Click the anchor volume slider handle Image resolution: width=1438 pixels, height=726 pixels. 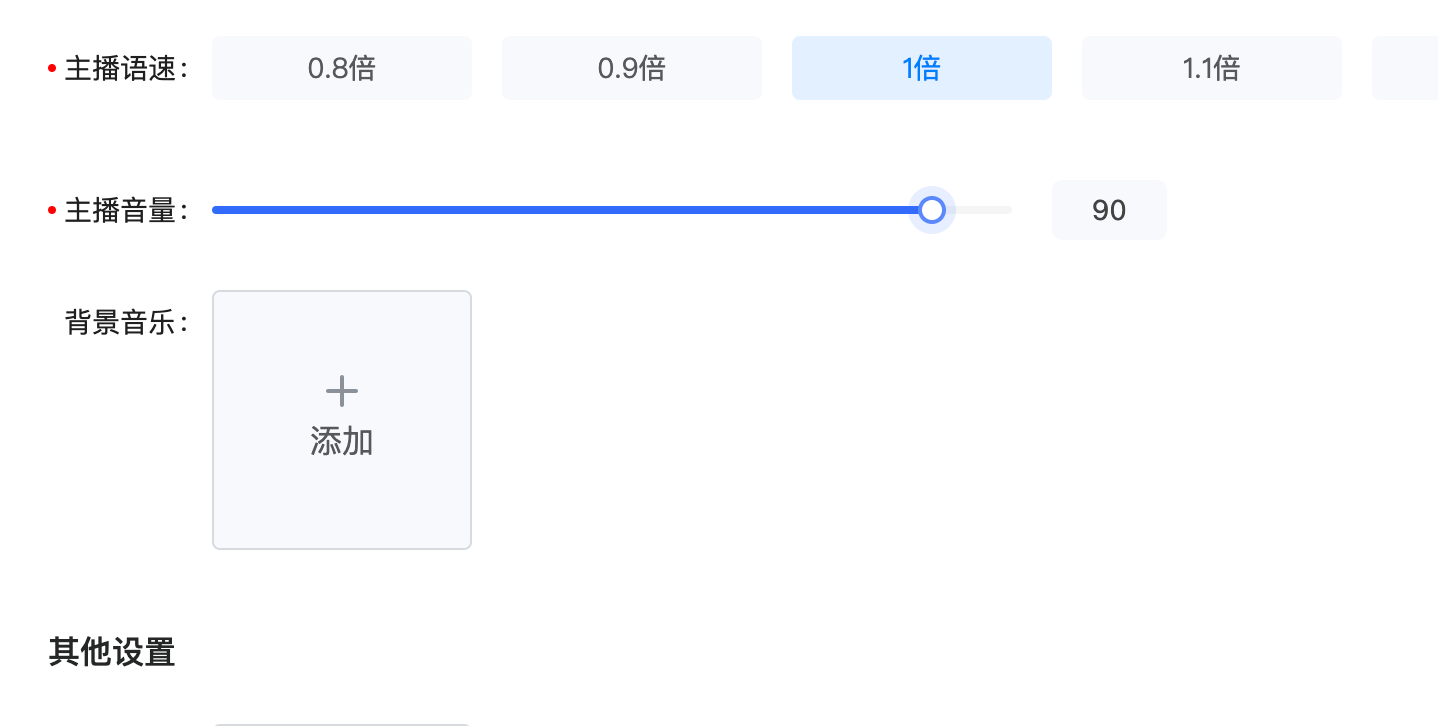[x=931, y=210]
